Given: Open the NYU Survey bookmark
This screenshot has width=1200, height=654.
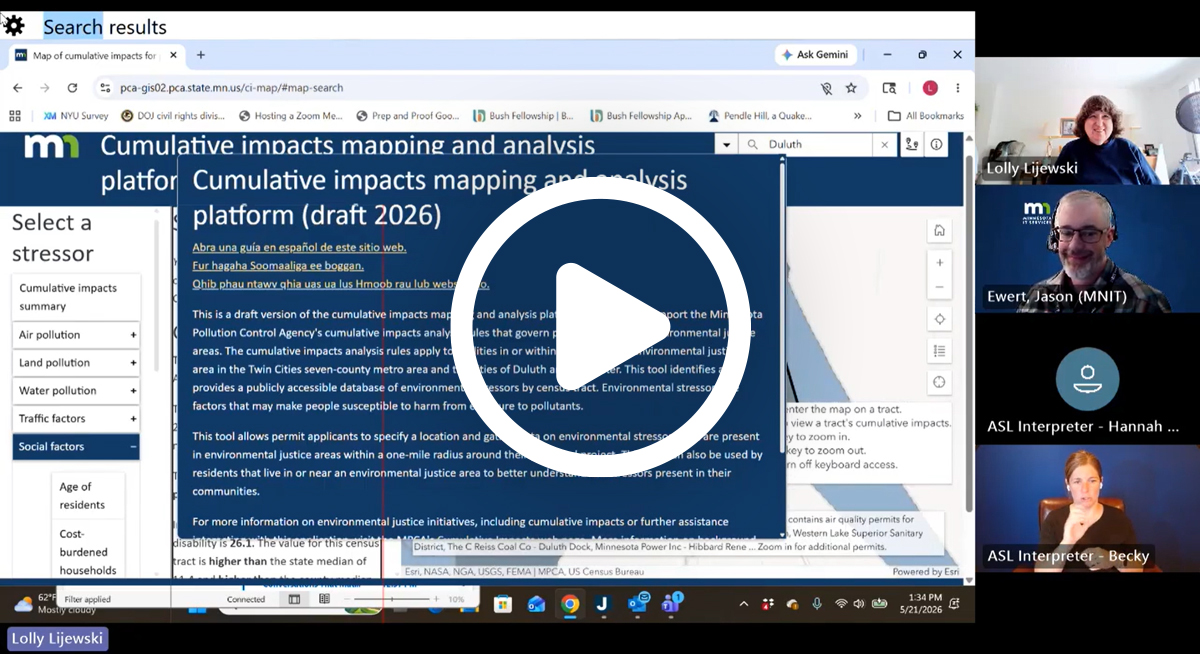Looking at the screenshot, I should (76, 116).
